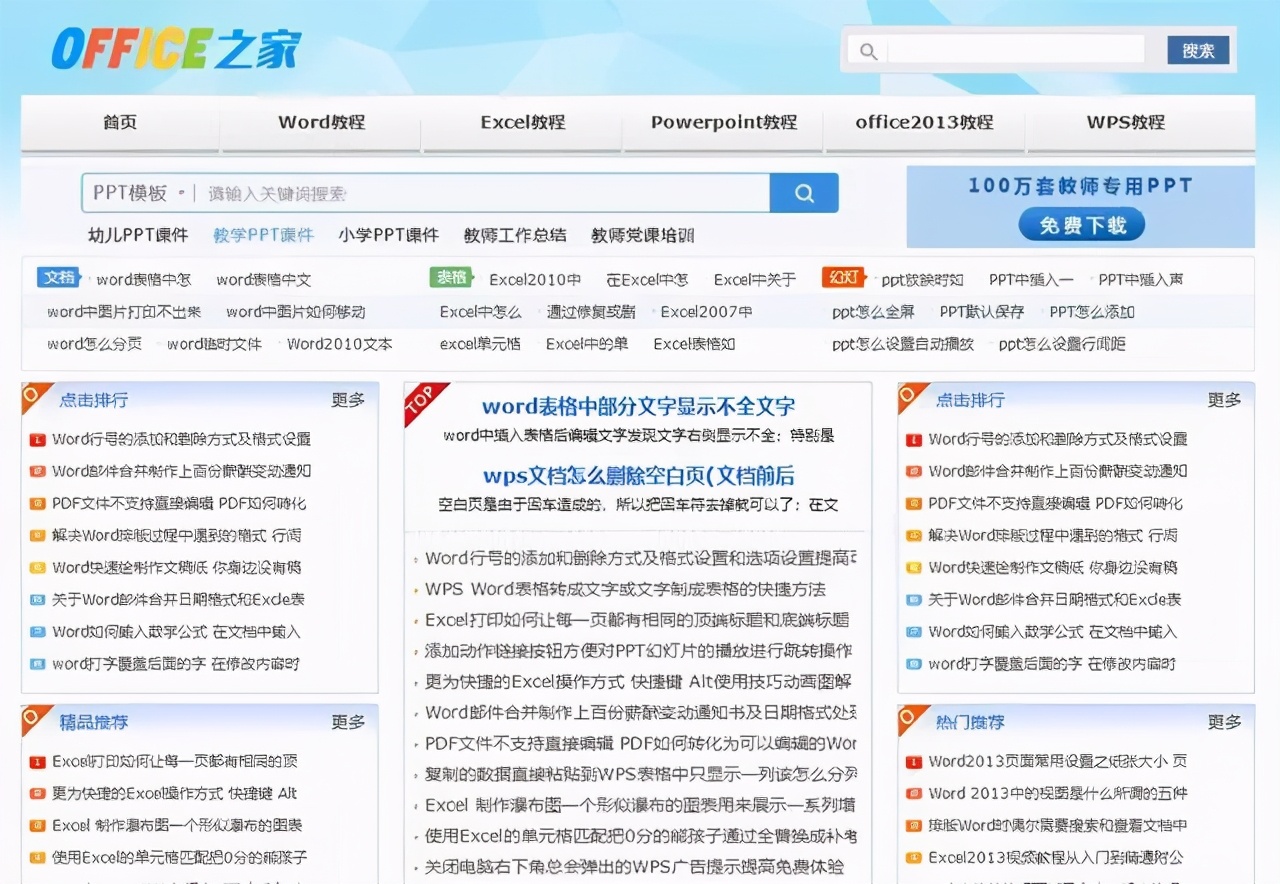Open the 幼儿PPT课件 keyword link
The image size is (1280, 884).
pyautogui.click(x=139, y=235)
